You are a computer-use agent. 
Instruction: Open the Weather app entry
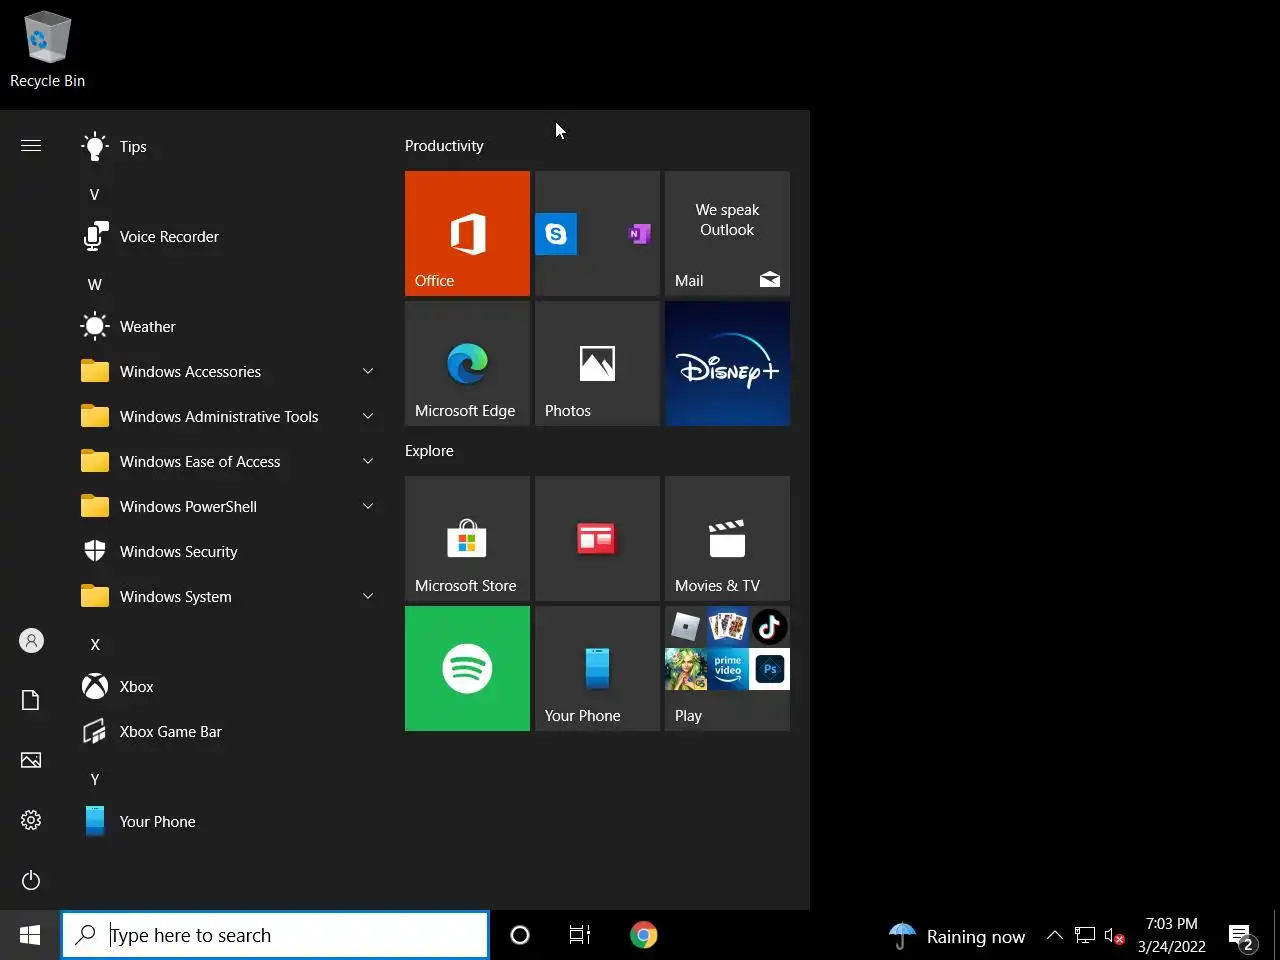(x=230, y=327)
